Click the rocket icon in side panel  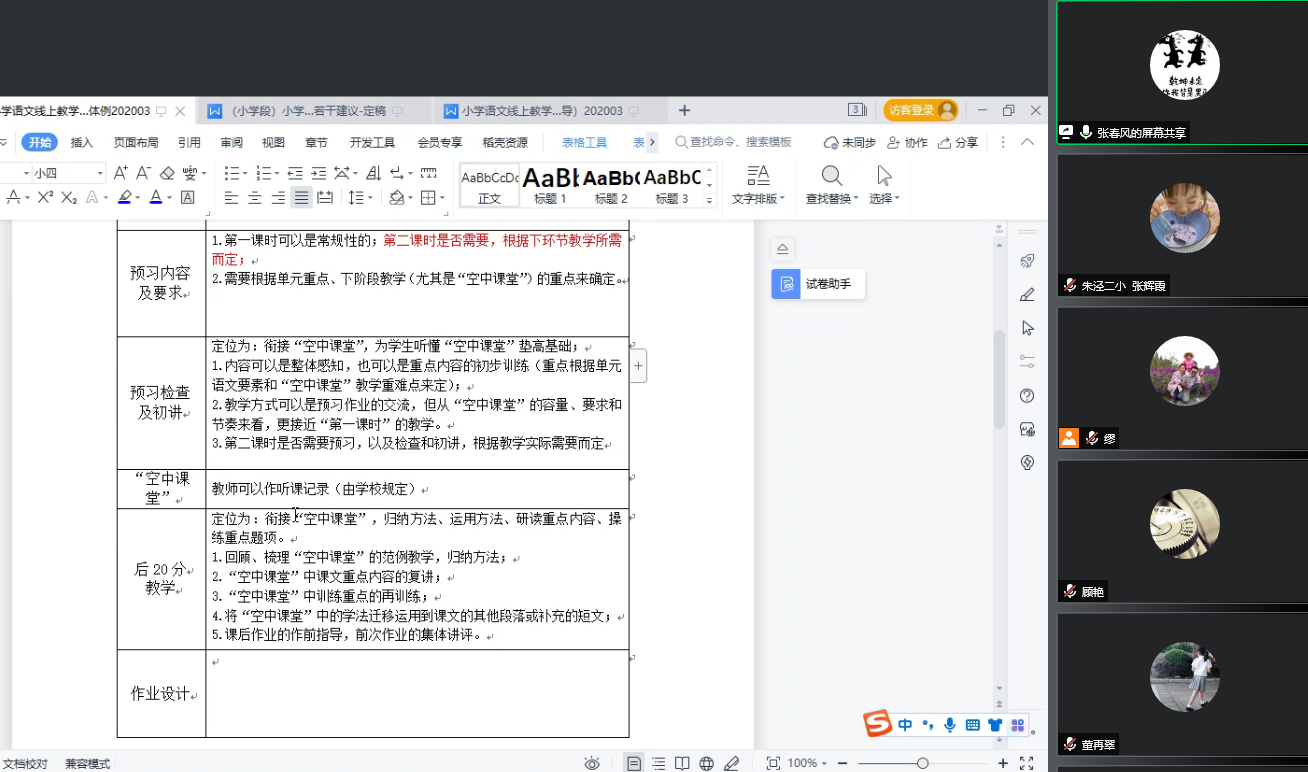pyautogui.click(x=1027, y=261)
